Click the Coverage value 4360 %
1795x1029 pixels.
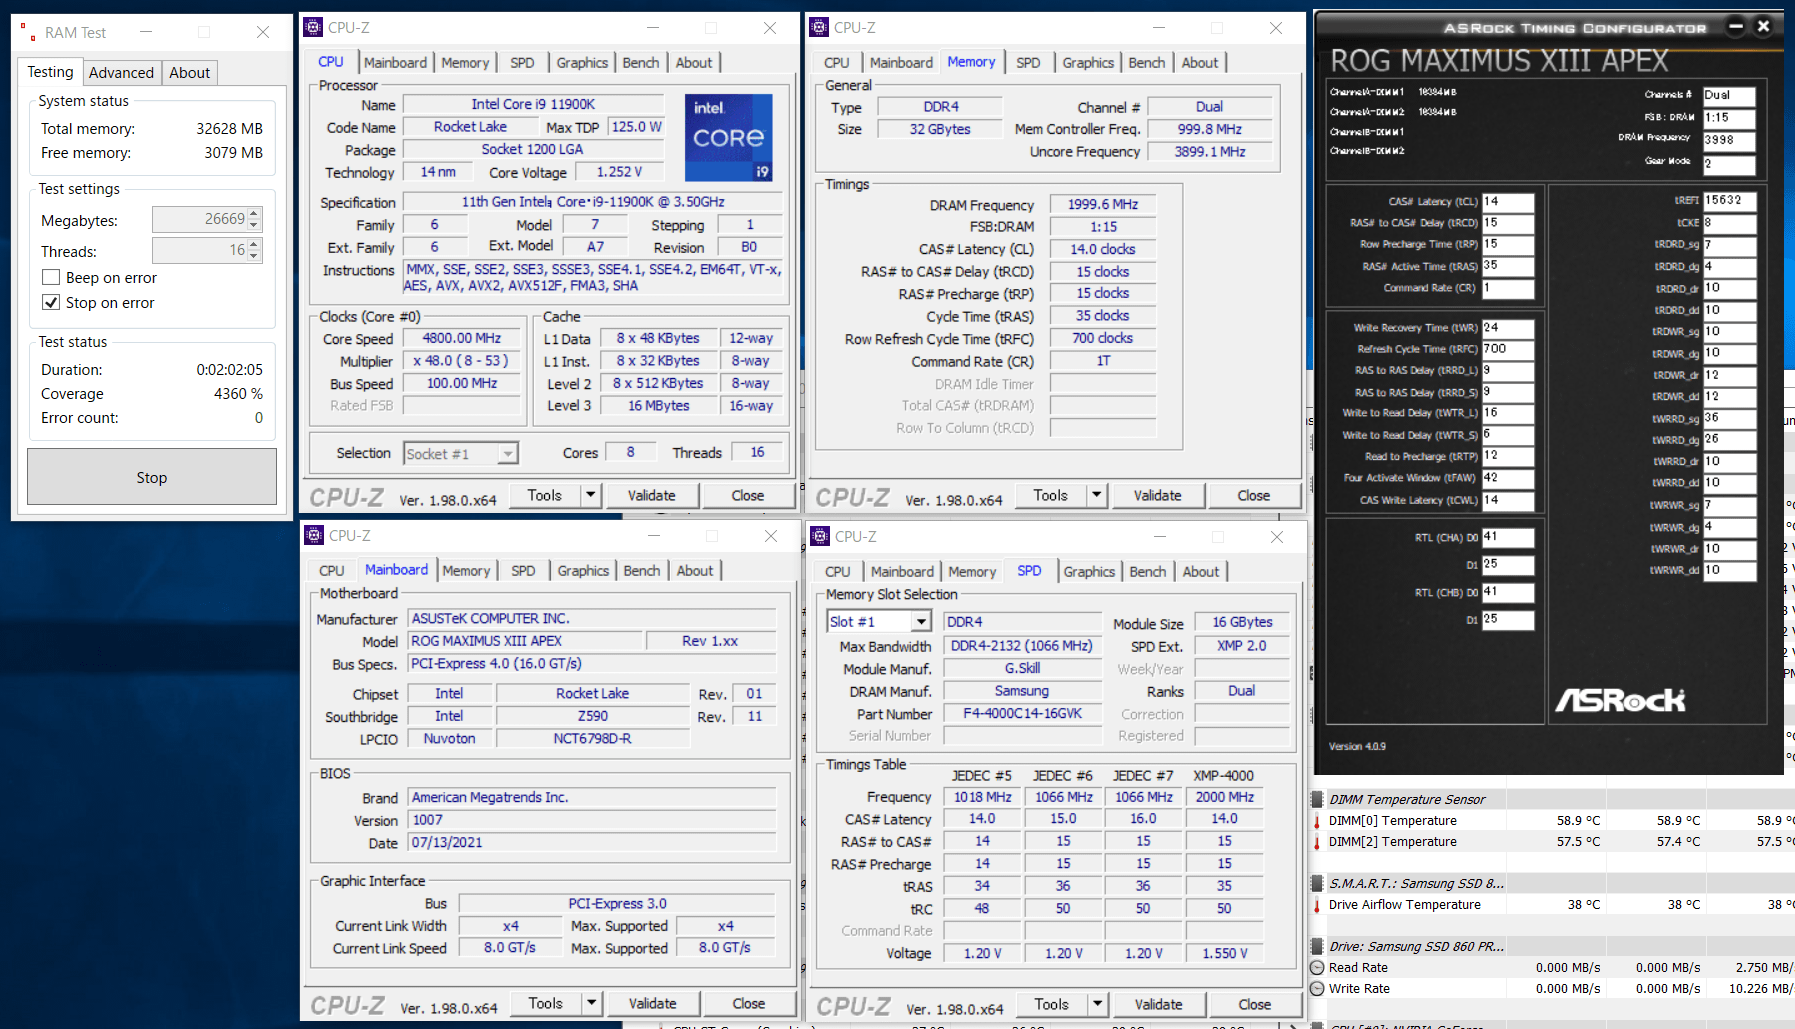click(238, 394)
